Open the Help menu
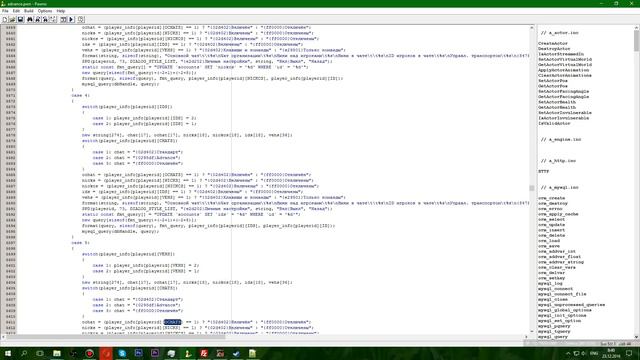This screenshot has width=640, height=360. click(61, 11)
